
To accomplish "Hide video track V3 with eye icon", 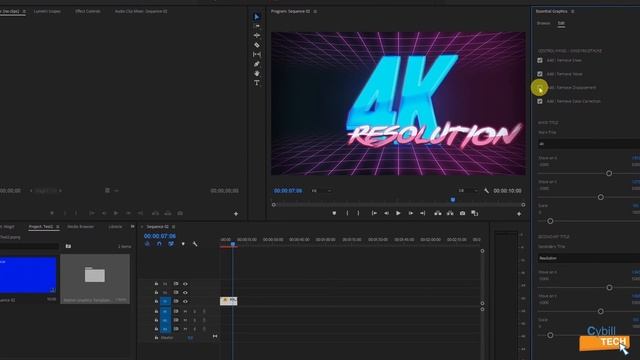I will coord(185,284).
